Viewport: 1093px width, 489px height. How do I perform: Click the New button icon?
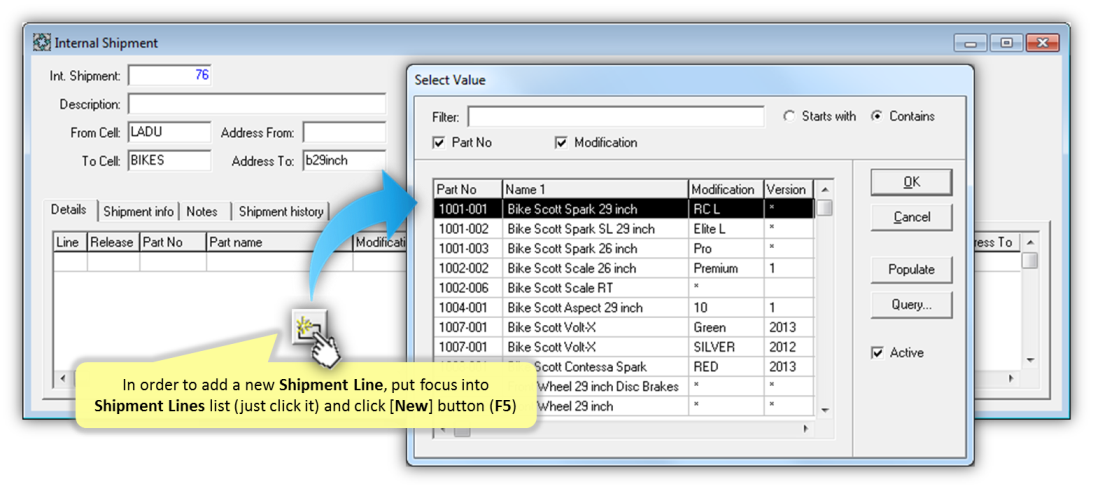309,325
